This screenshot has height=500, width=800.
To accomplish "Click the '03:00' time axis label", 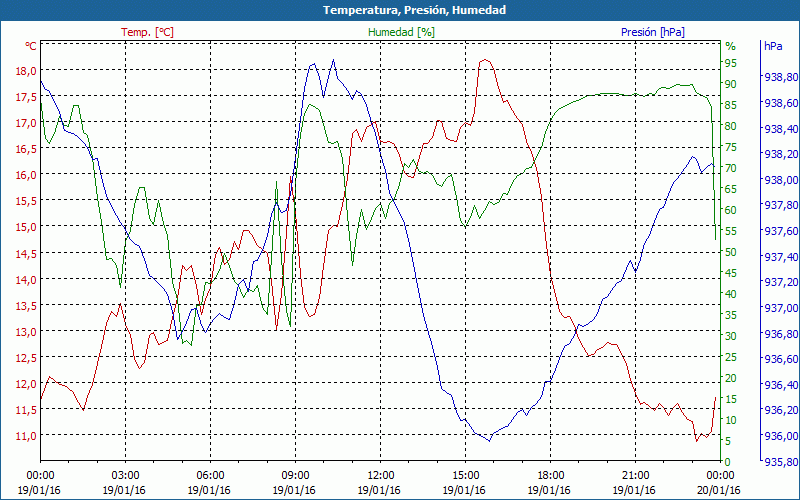I will click(x=126, y=476).
